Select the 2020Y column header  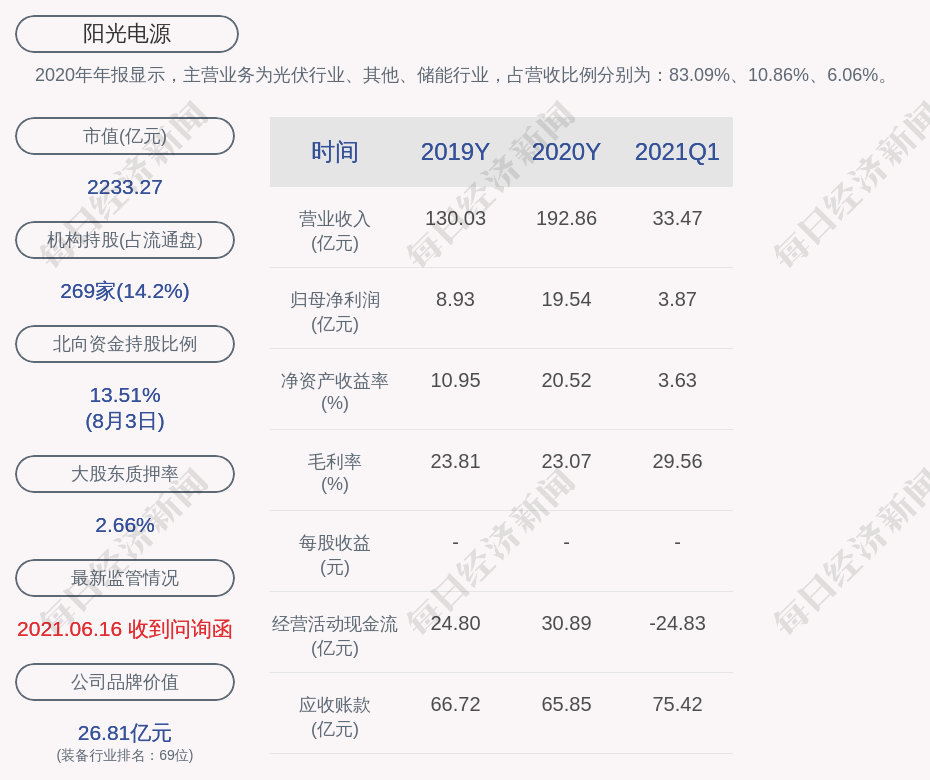(566, 152)
